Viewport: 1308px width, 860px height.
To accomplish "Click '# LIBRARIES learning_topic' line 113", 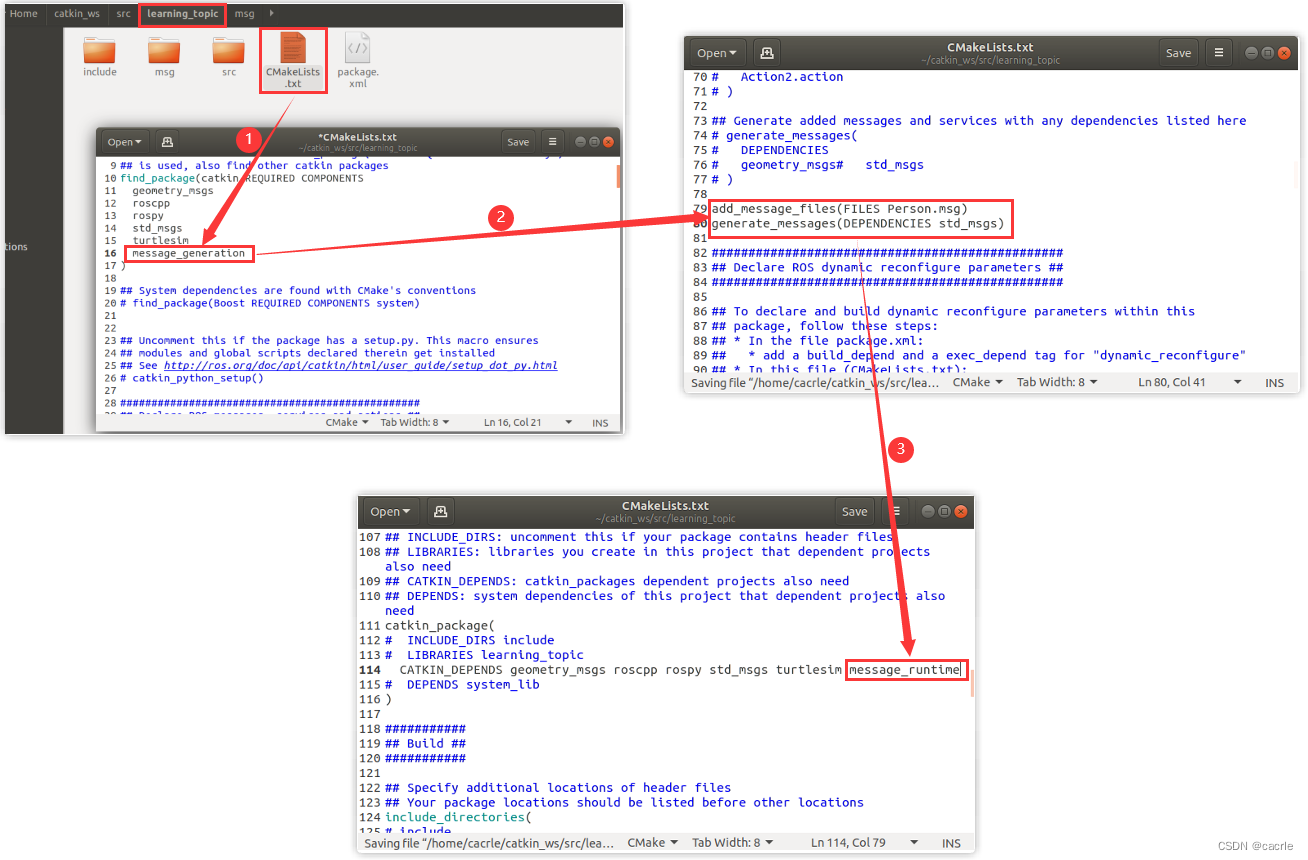I will tap(484, 655).
